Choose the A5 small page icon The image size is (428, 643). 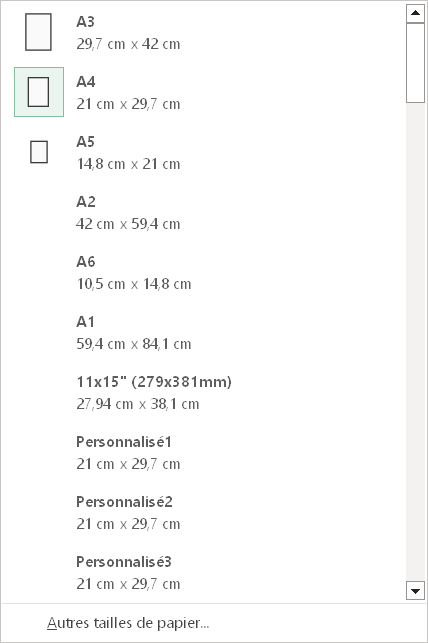click(x=39, y=152)
